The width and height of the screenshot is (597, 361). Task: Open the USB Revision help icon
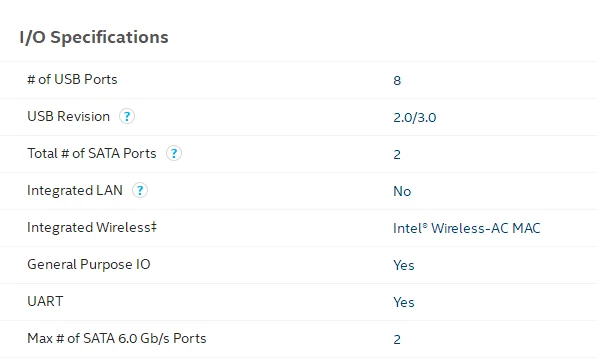coord(127,116)
